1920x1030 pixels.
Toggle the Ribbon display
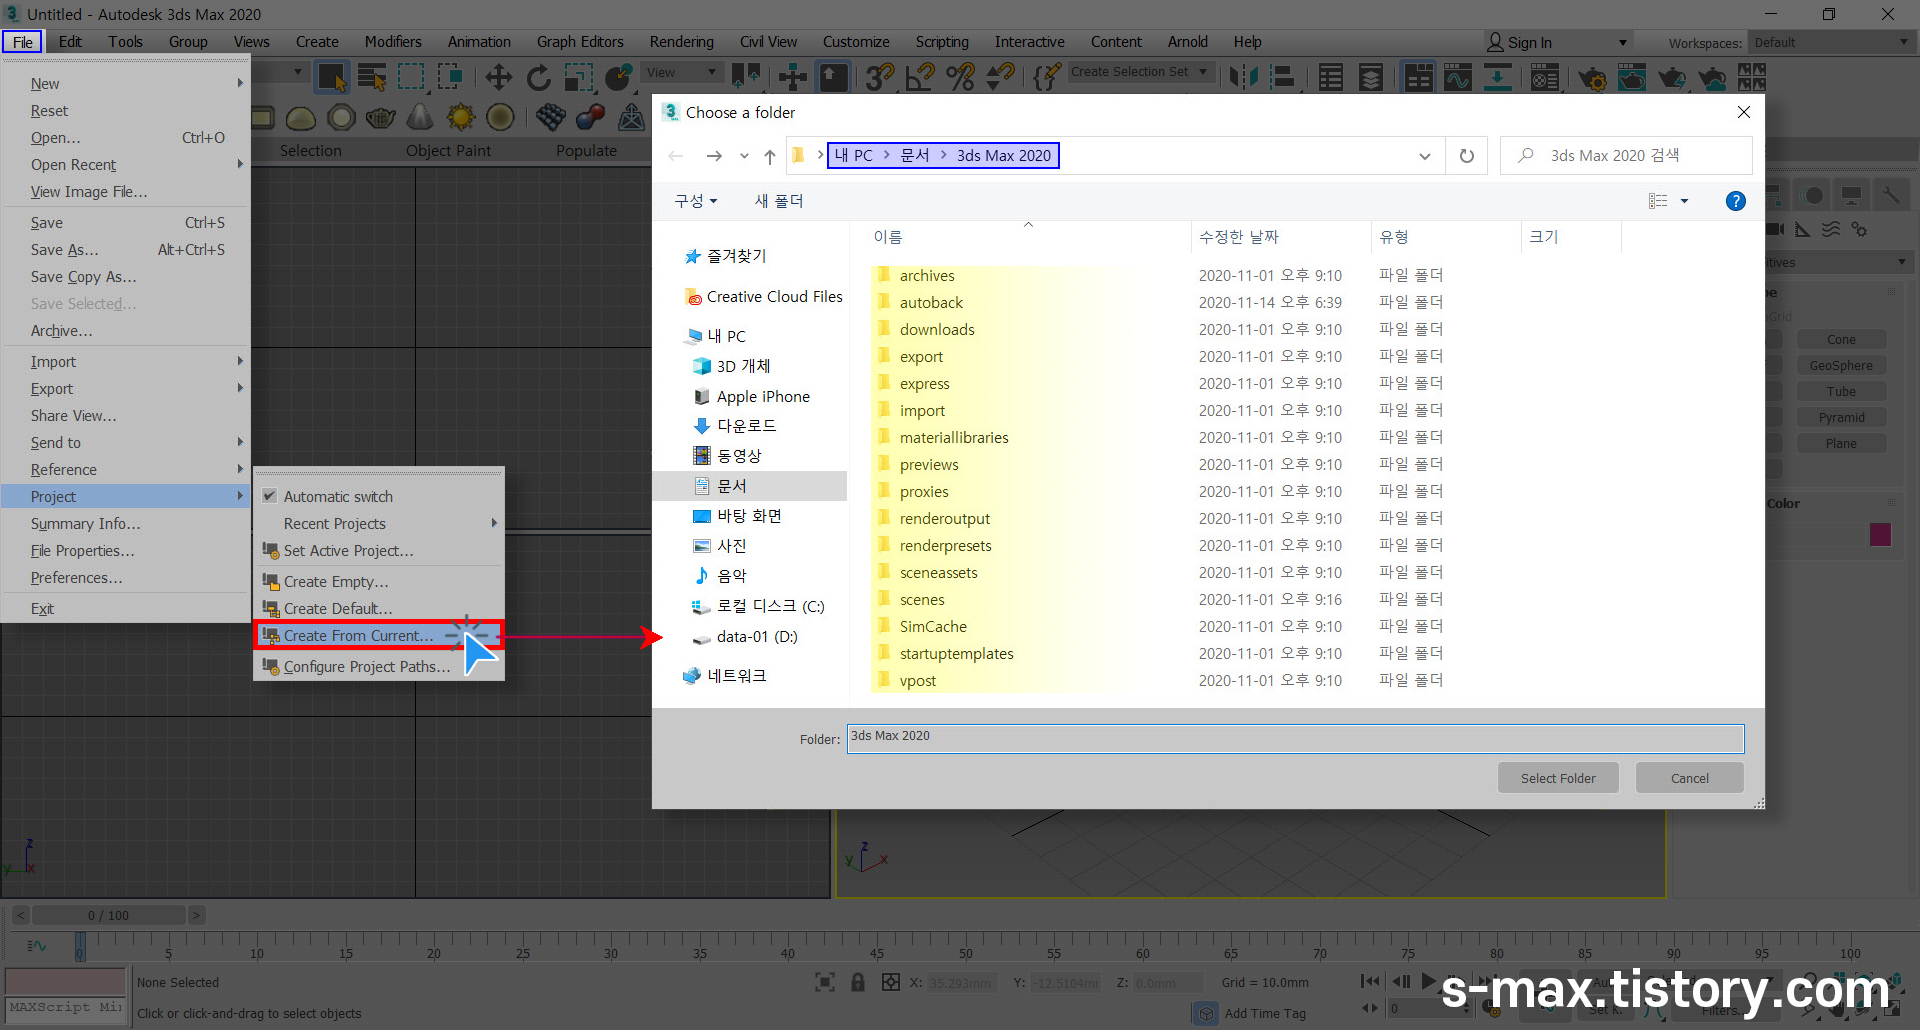pos(1418,77)
